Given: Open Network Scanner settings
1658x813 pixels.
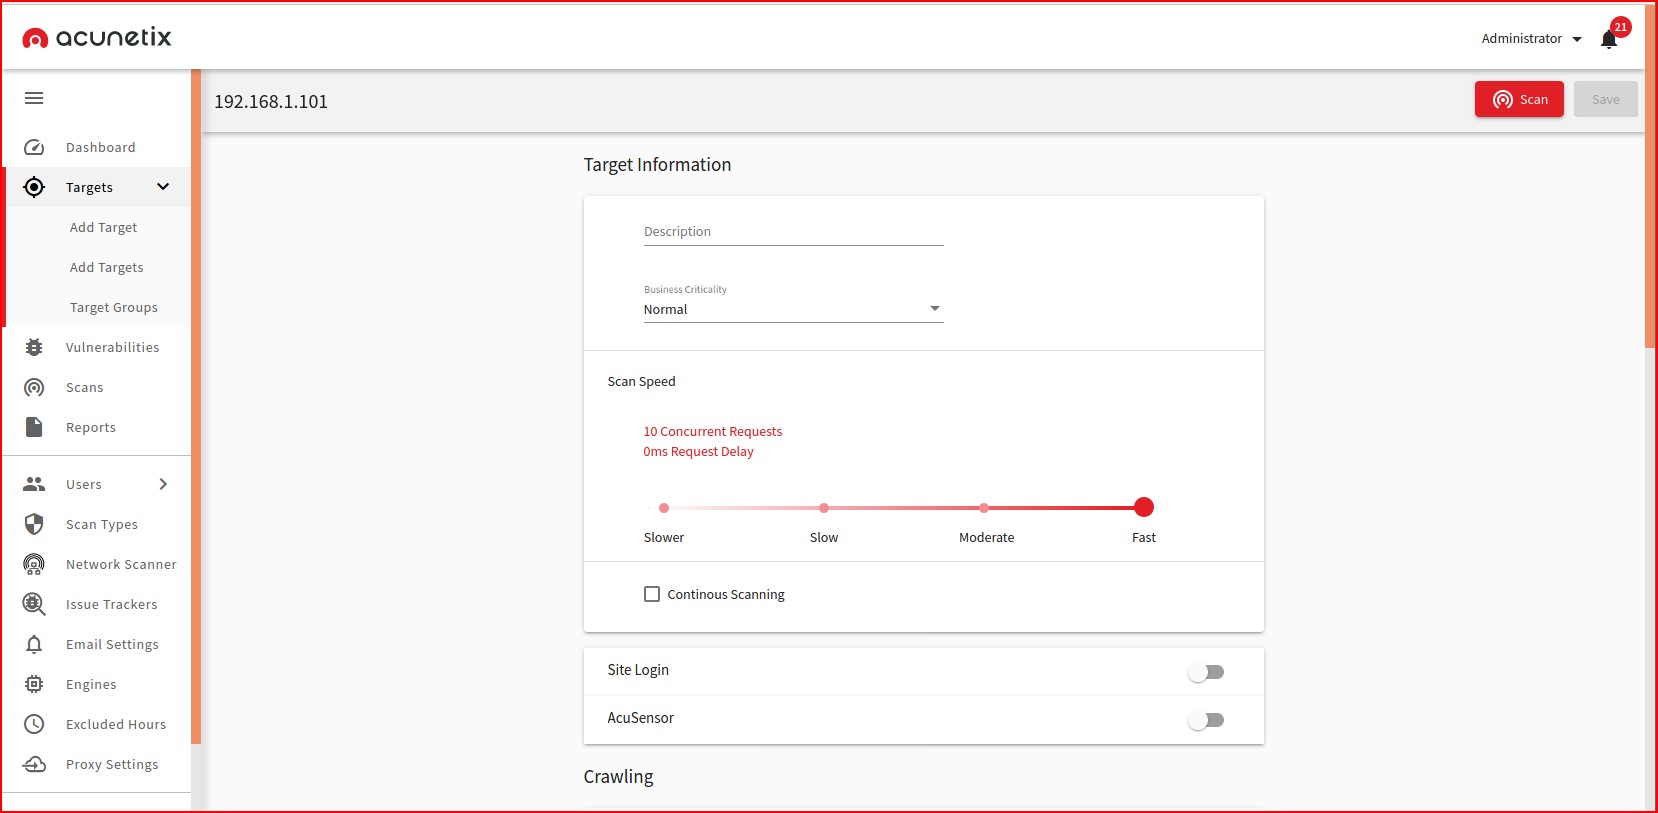Looking at the screenshot, I should 121,564.
